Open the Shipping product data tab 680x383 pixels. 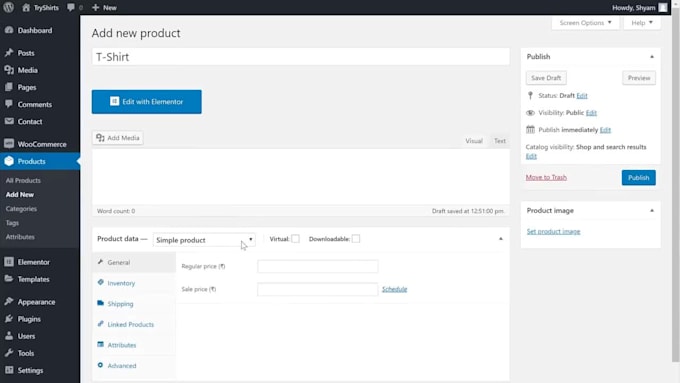pyautogui.click(x=134, y=304)
